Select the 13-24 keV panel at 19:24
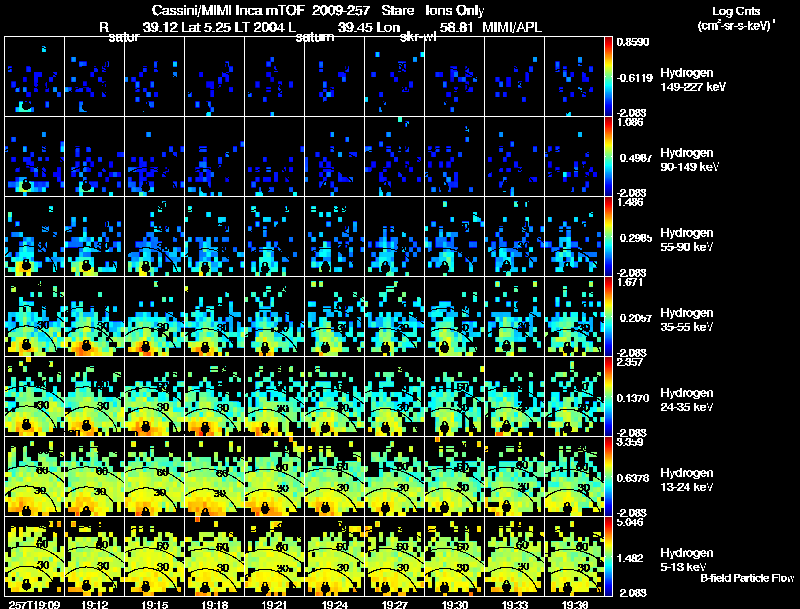800x609 pixels. point(335,477)
